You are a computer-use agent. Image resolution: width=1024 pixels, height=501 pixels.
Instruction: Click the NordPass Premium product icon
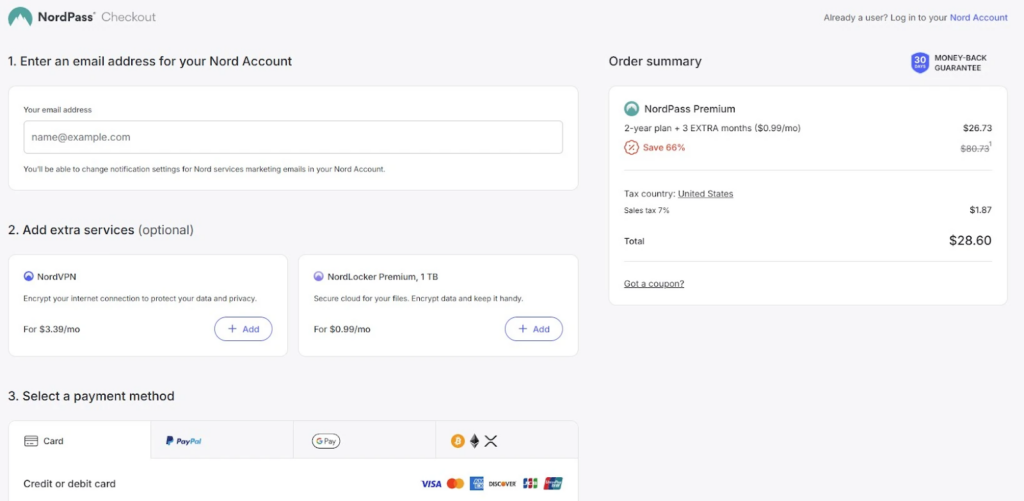pyautogui.click(x=631, y=109)
